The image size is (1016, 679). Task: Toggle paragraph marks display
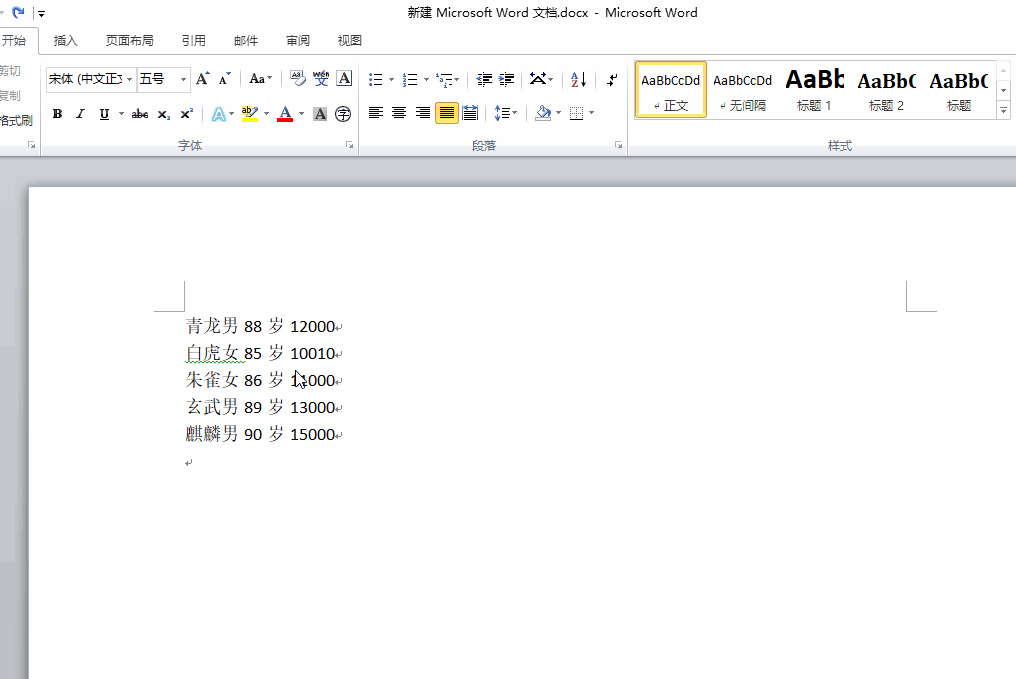click(612, 78)
